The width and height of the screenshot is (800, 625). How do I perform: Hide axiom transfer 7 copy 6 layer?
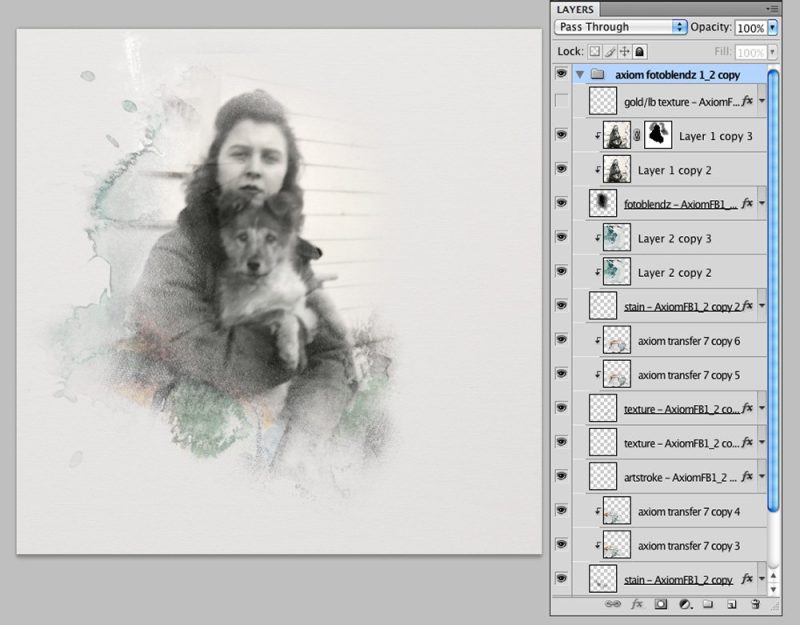pyautogui.click(x=562, y=340)
